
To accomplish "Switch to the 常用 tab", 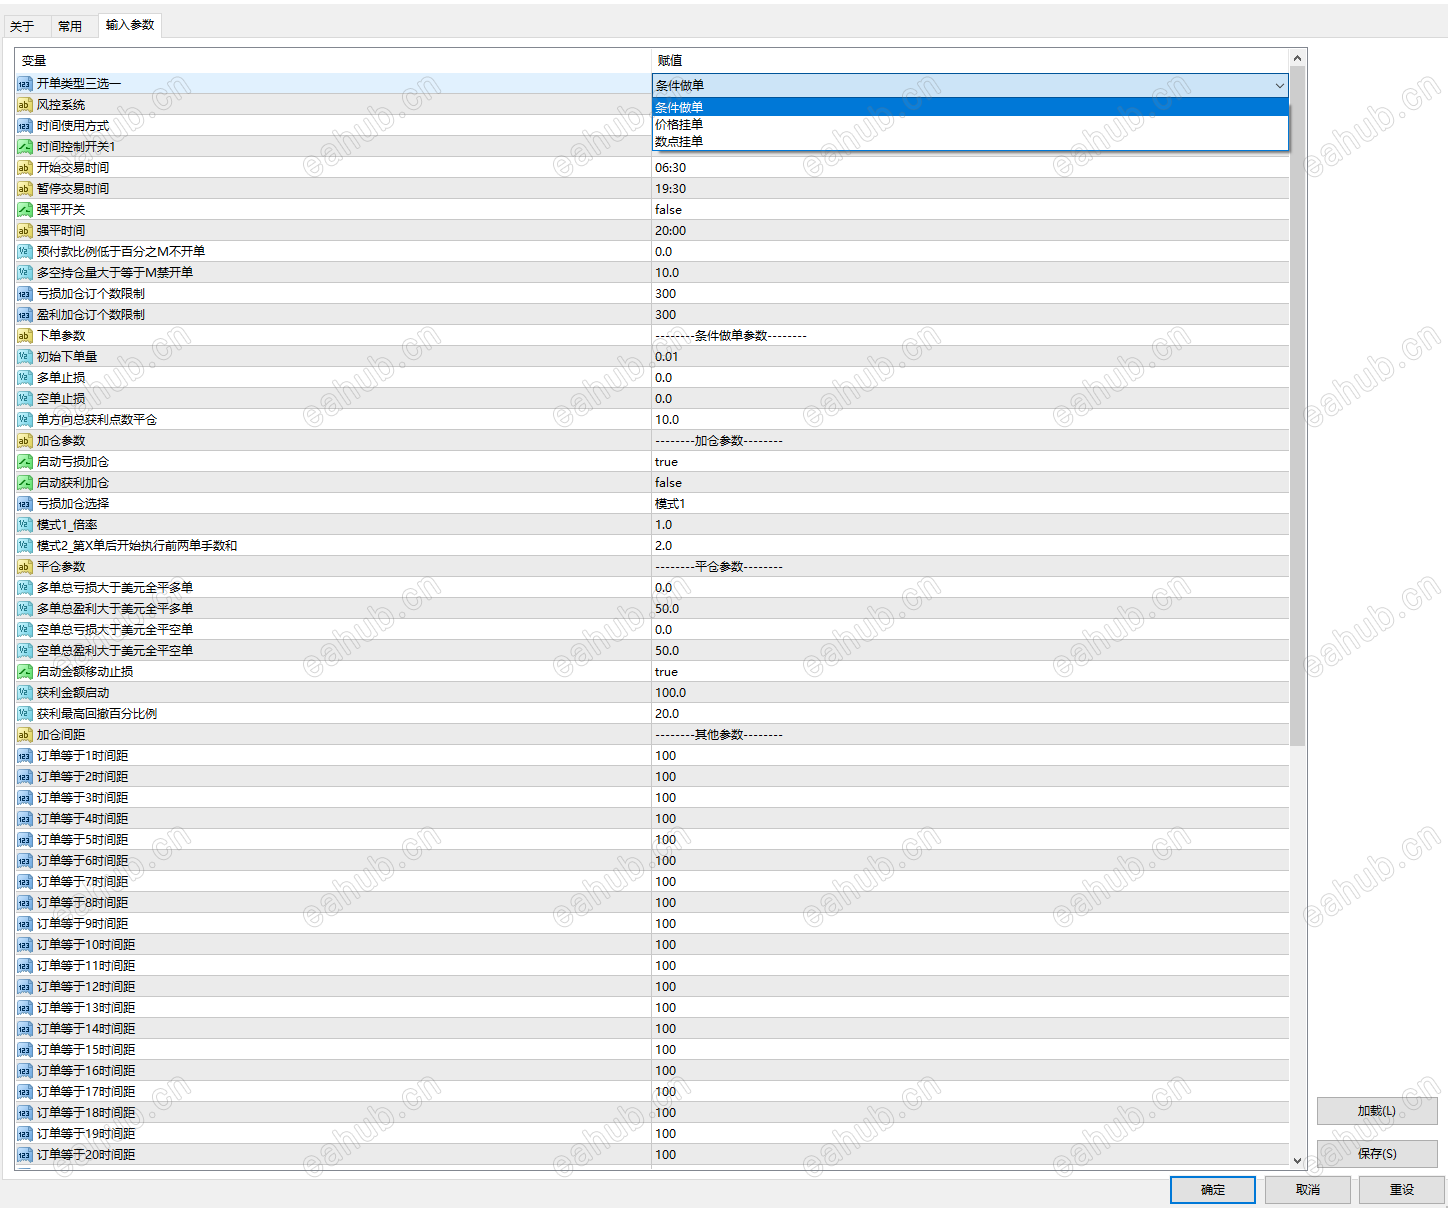I will click(x=70, y=27).
